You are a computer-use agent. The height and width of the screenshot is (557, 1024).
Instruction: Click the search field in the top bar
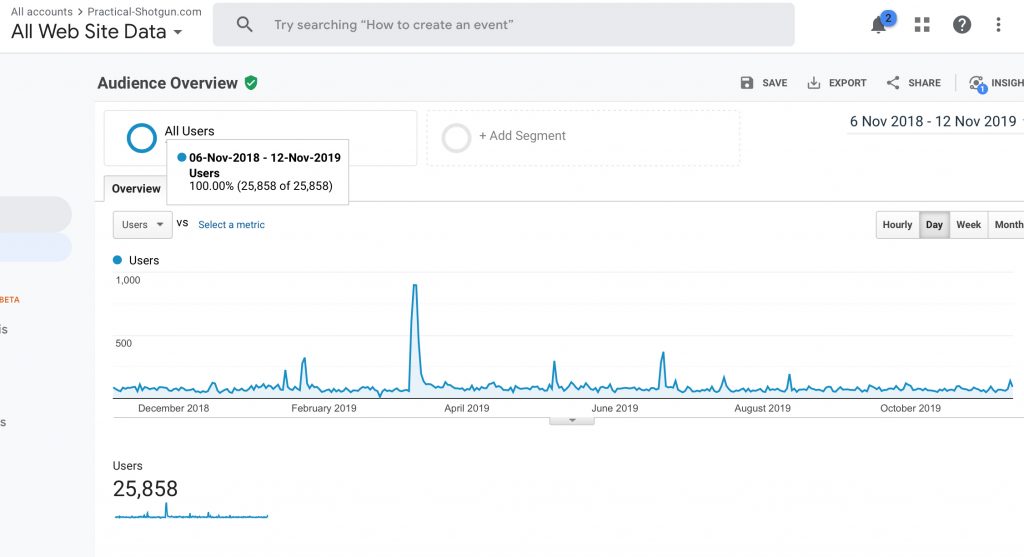[504, 25]
